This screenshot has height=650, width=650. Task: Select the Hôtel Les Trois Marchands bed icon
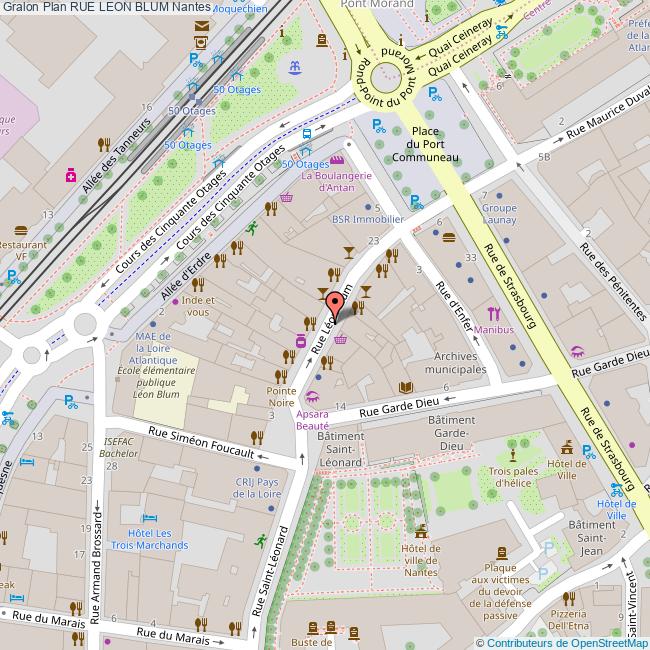pos(149,519)
